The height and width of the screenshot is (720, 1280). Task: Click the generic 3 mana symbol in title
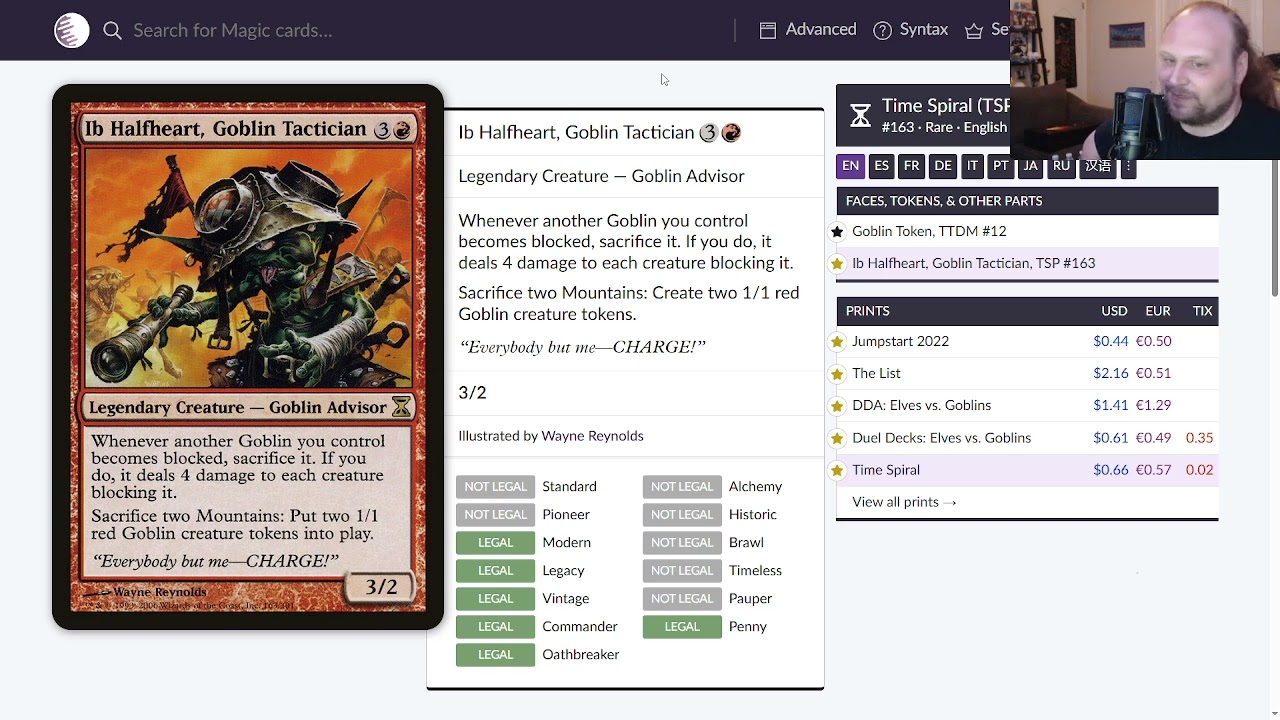pyautogui.click(x=708, y=132)
